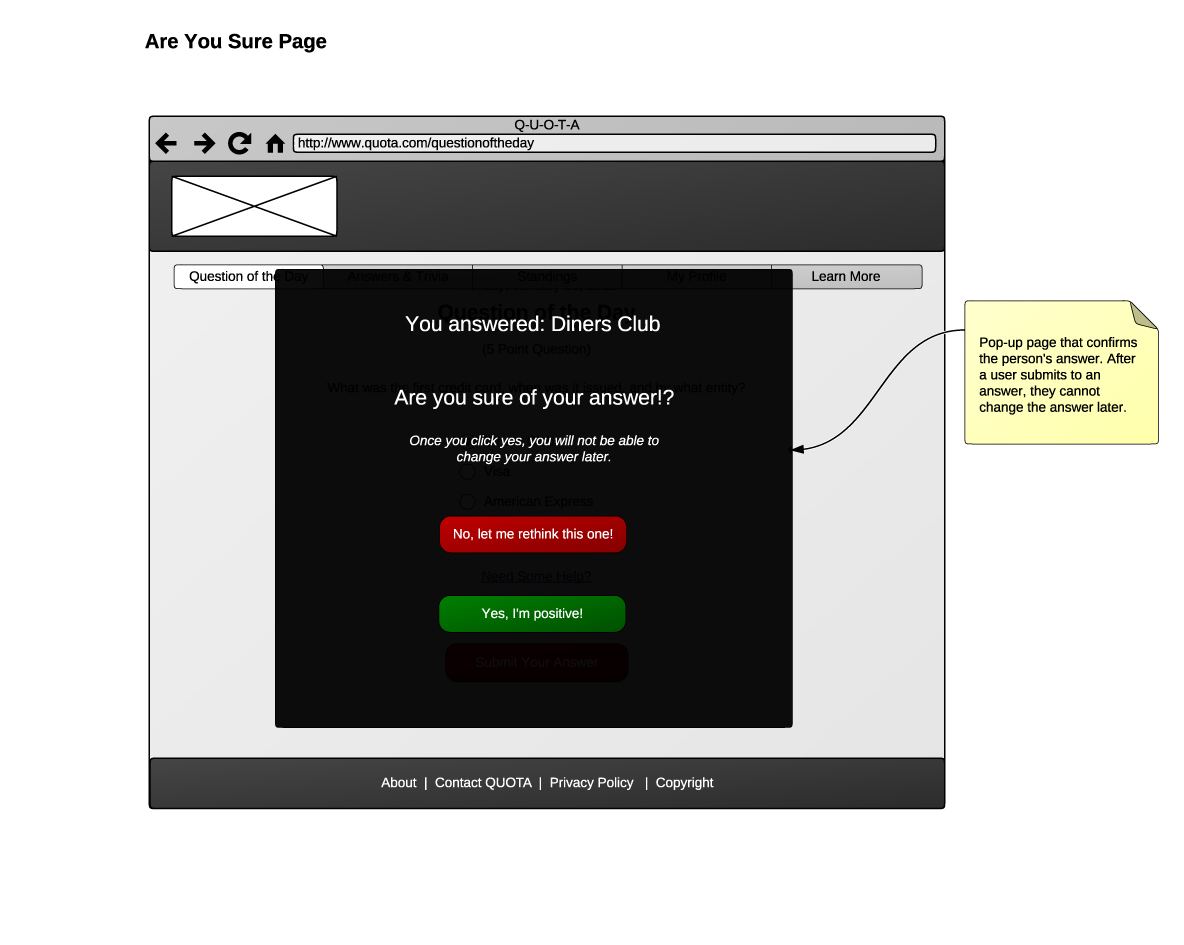Viewport: 1184px width, 945px height.
Task: Open the Question of the Day tab
Action: tap(248, 276)
